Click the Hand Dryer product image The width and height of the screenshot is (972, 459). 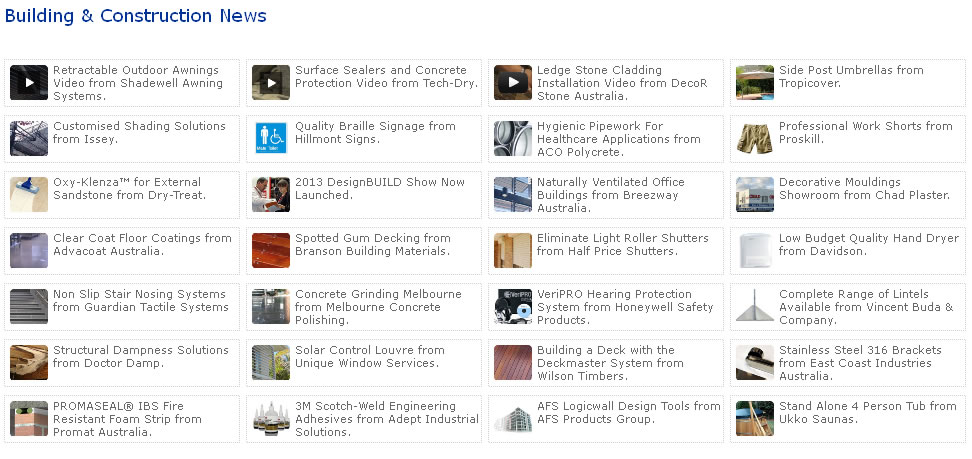(x=755, y=251)
